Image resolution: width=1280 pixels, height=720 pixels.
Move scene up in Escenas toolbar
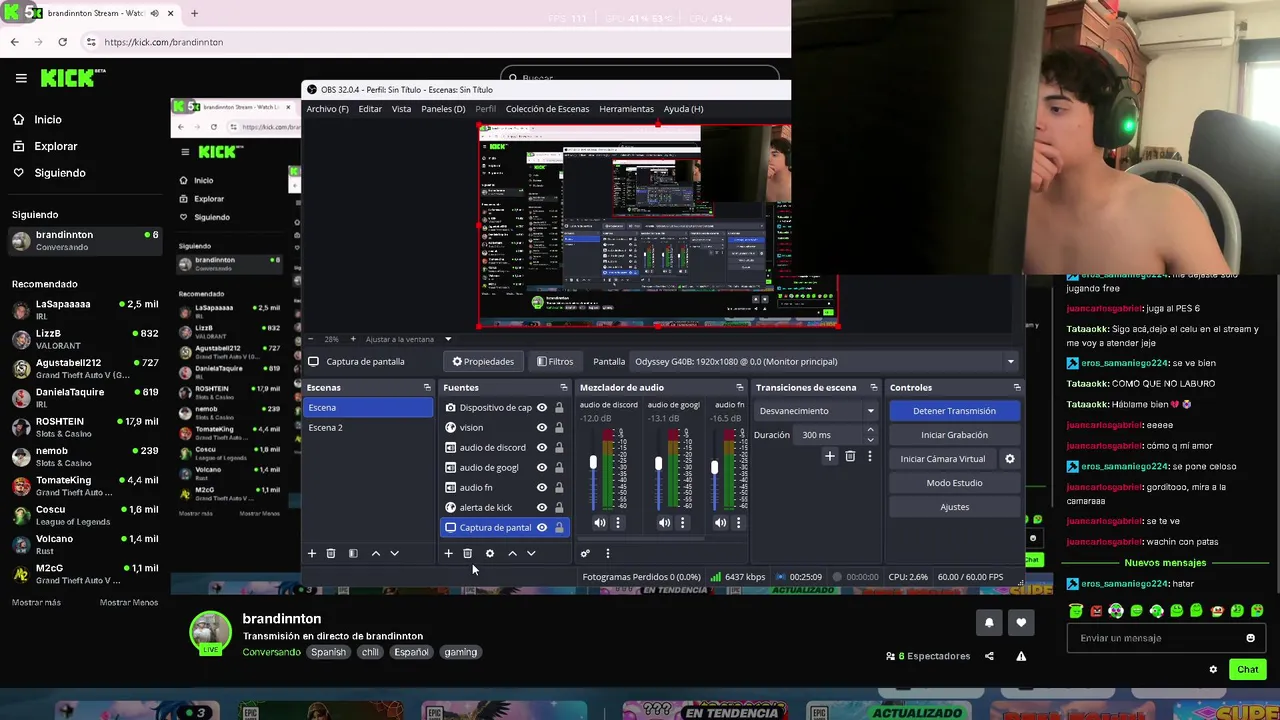point(376,553)
